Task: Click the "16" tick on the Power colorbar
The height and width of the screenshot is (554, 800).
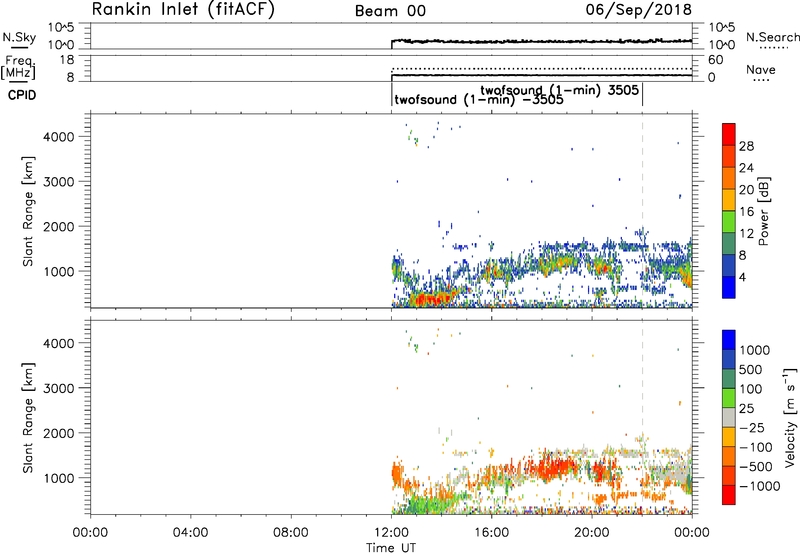Action: [x=746, y=212]
